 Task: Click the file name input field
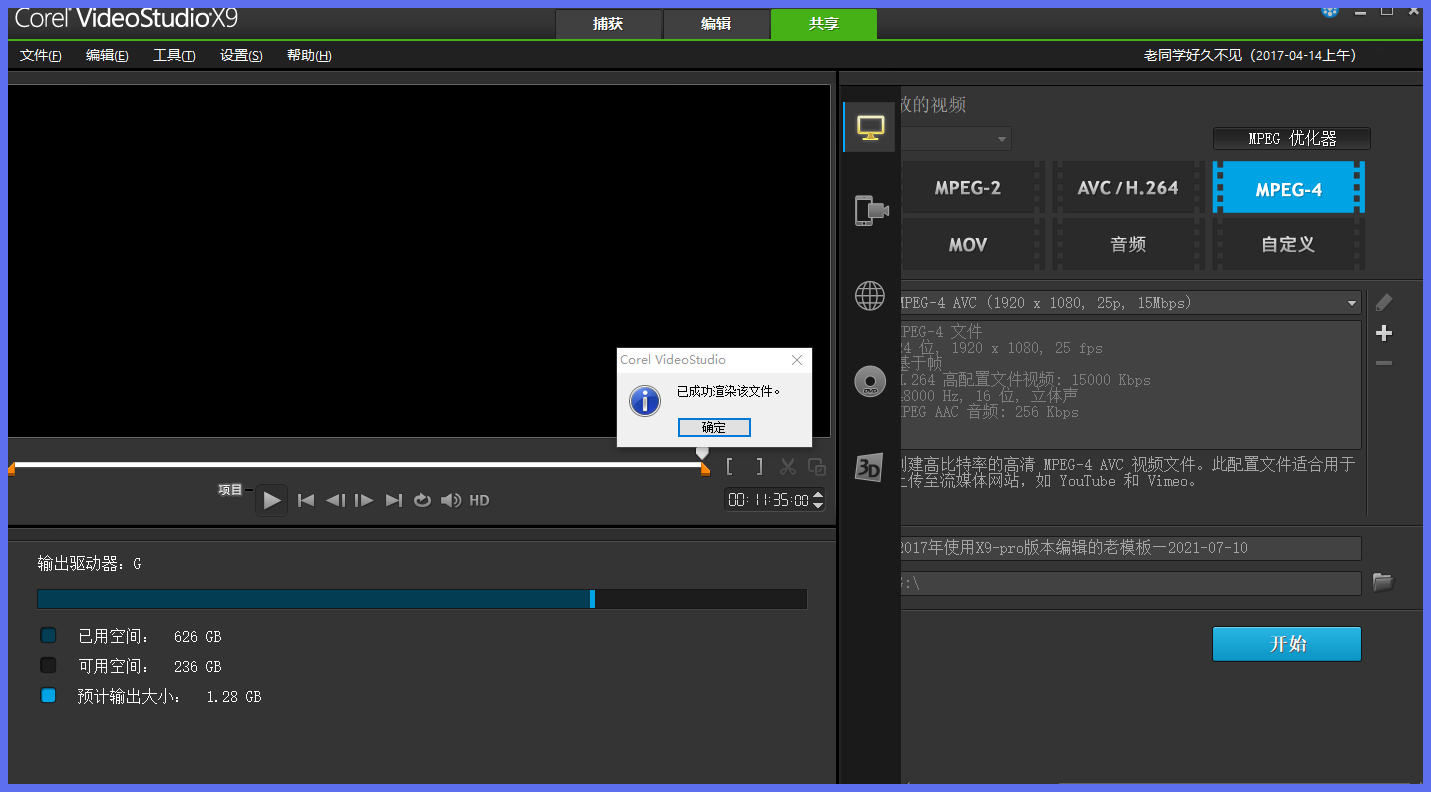[x=1130, y=548]
